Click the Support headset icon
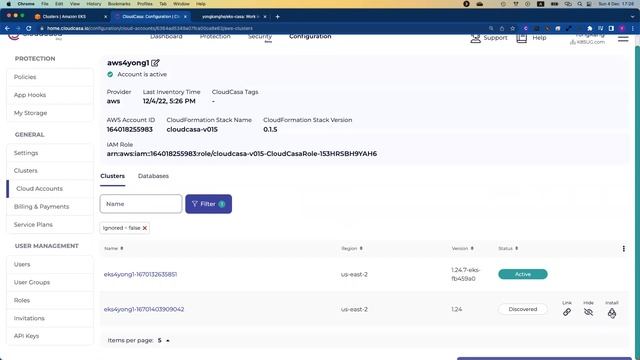640x360 pixels. click(x=475, y=38)
